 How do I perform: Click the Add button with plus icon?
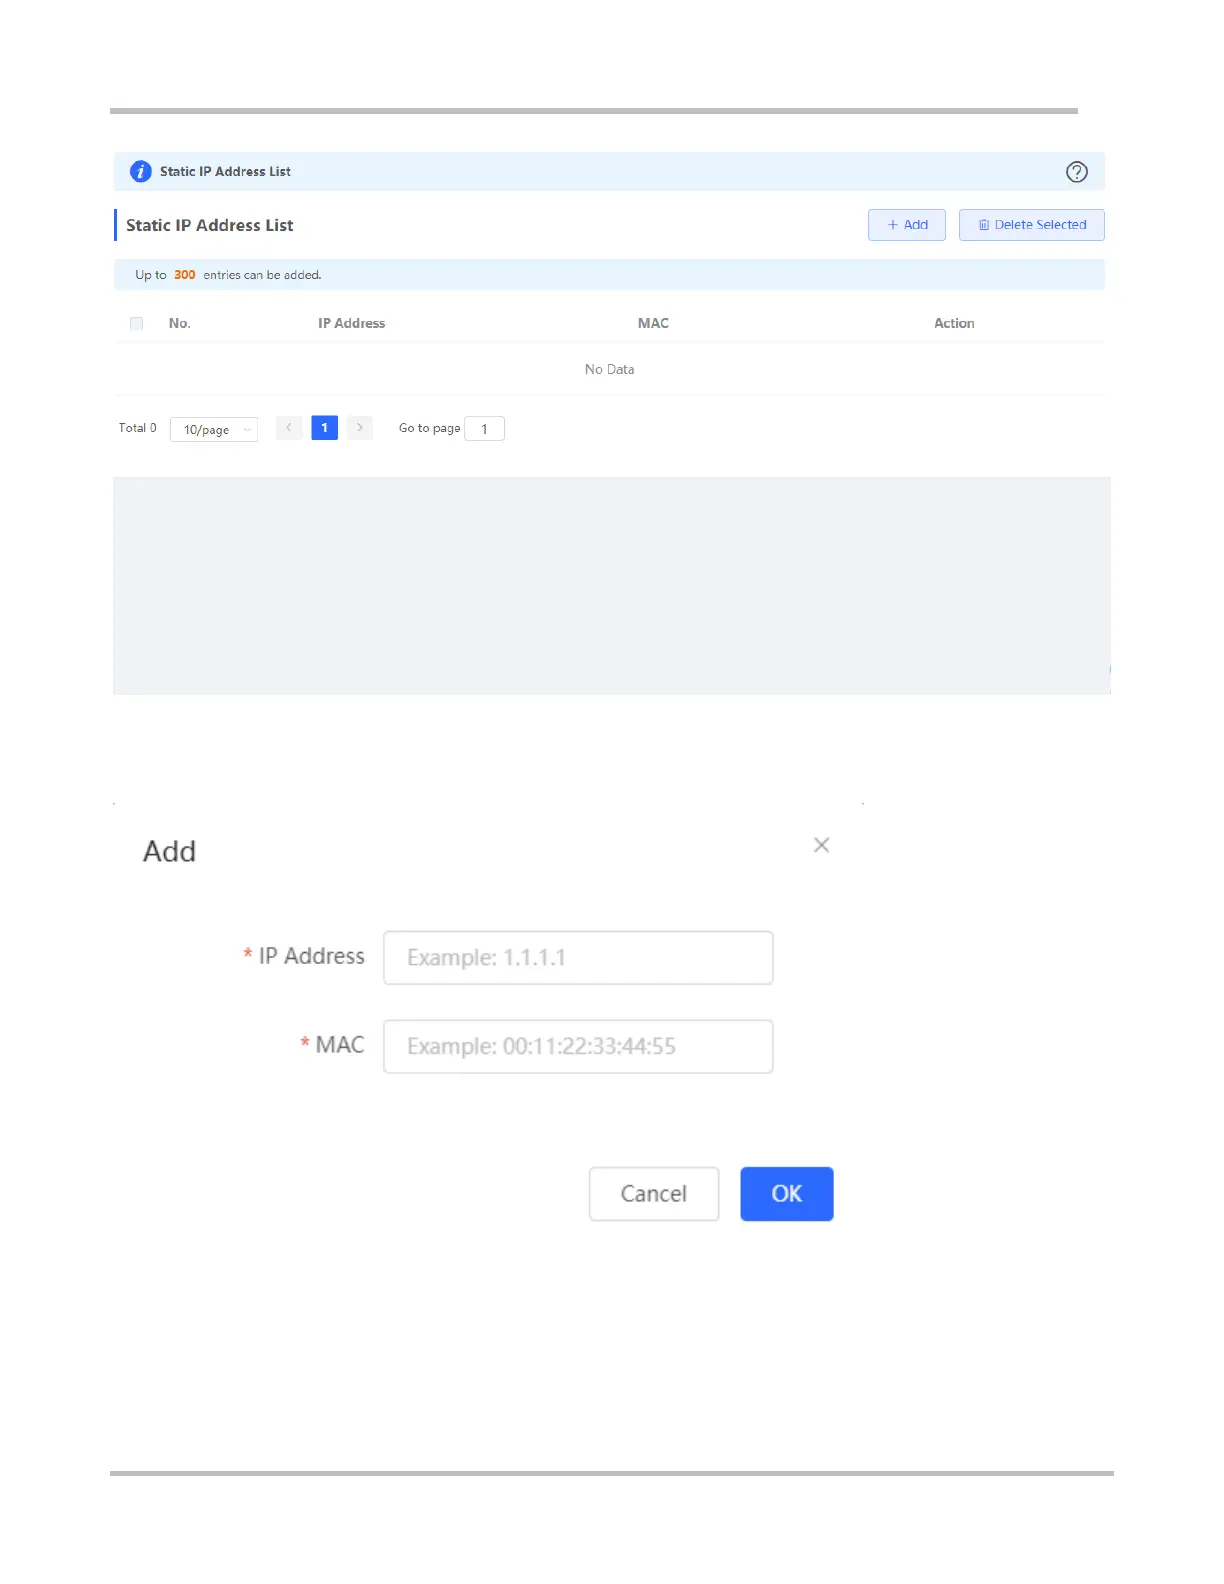[x=906, y=225]
